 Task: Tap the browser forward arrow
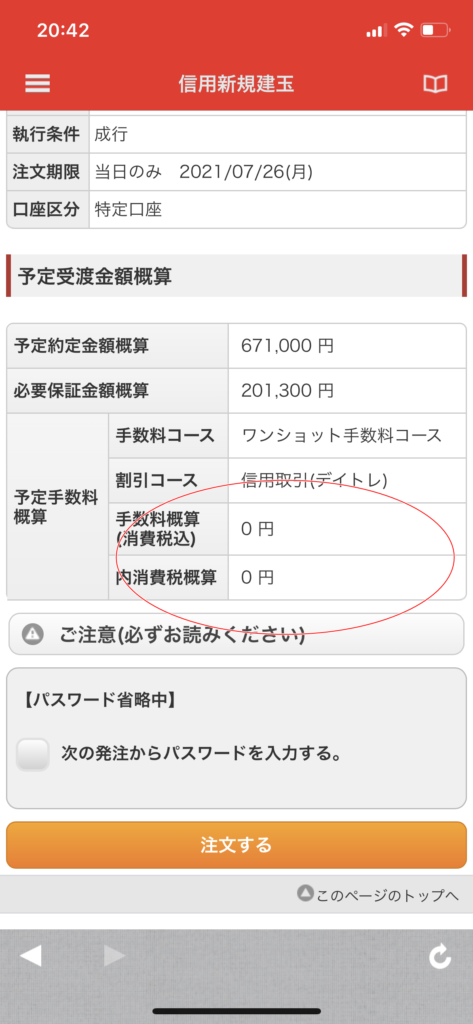[x=114, y=955]
